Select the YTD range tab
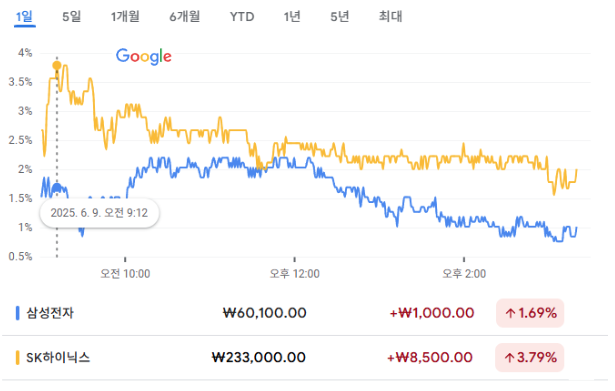Screen dimensions: 615x391 point(242,17)
